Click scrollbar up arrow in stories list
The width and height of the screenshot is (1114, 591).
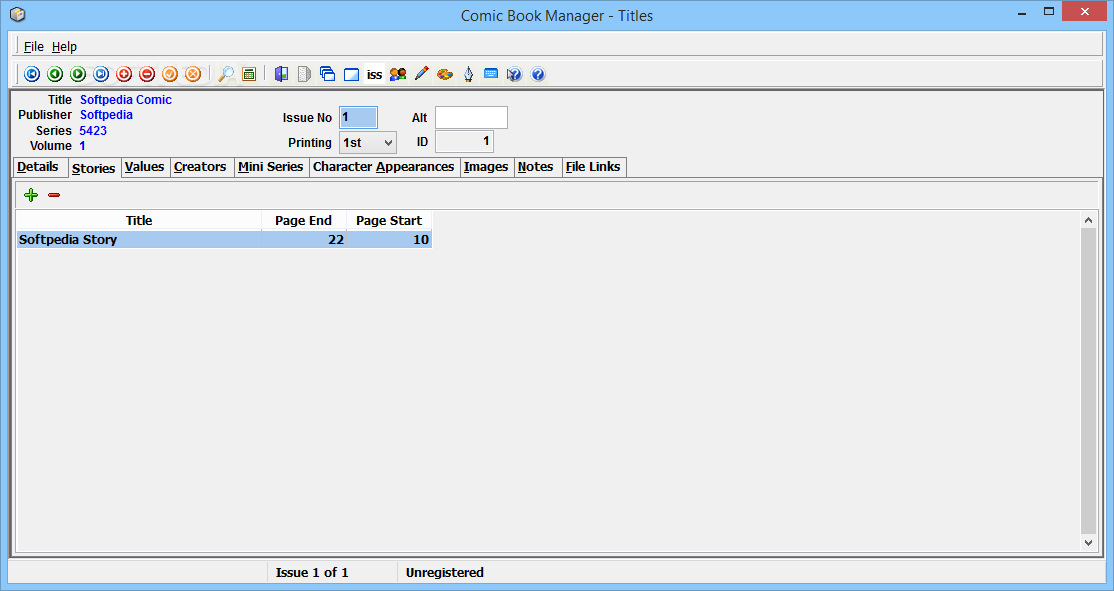pyautogui.click(x=1088, y=220)
